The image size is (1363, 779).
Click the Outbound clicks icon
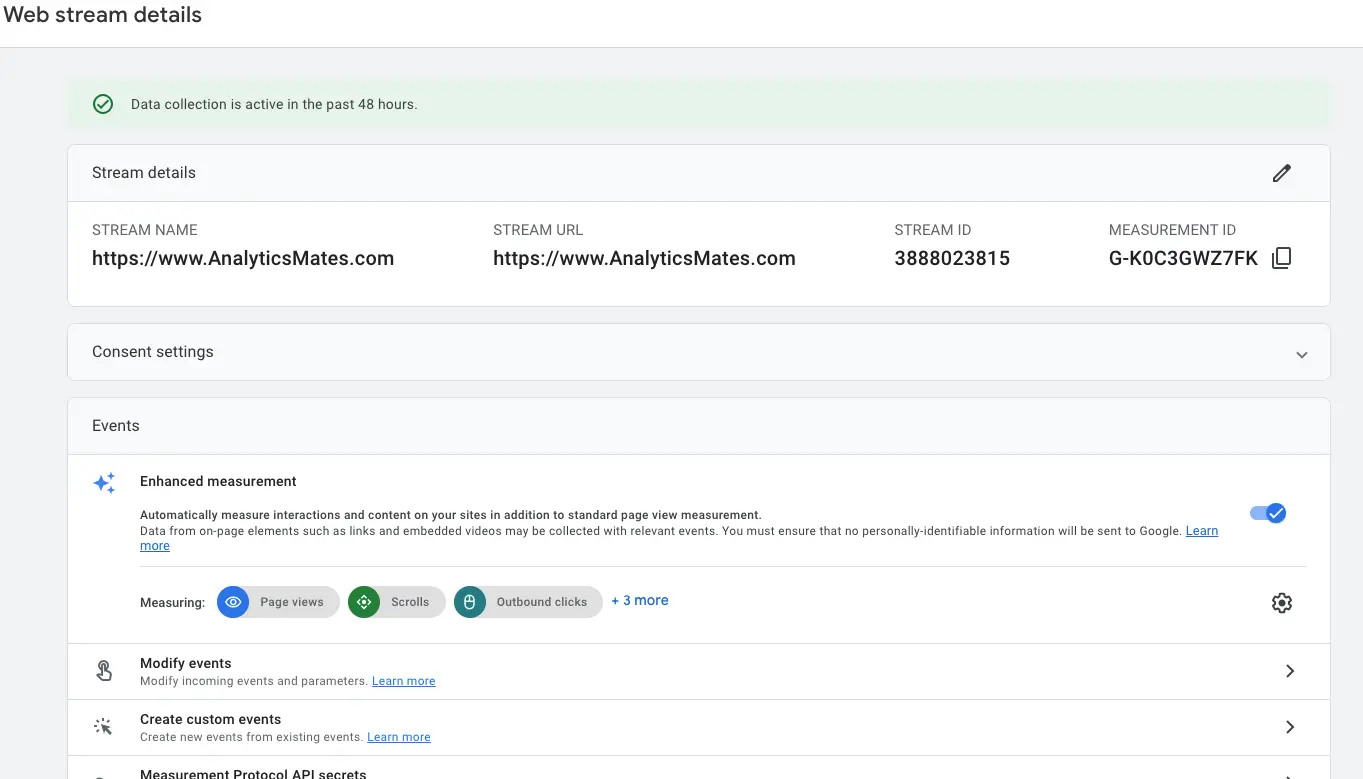[x=469, y=602]
